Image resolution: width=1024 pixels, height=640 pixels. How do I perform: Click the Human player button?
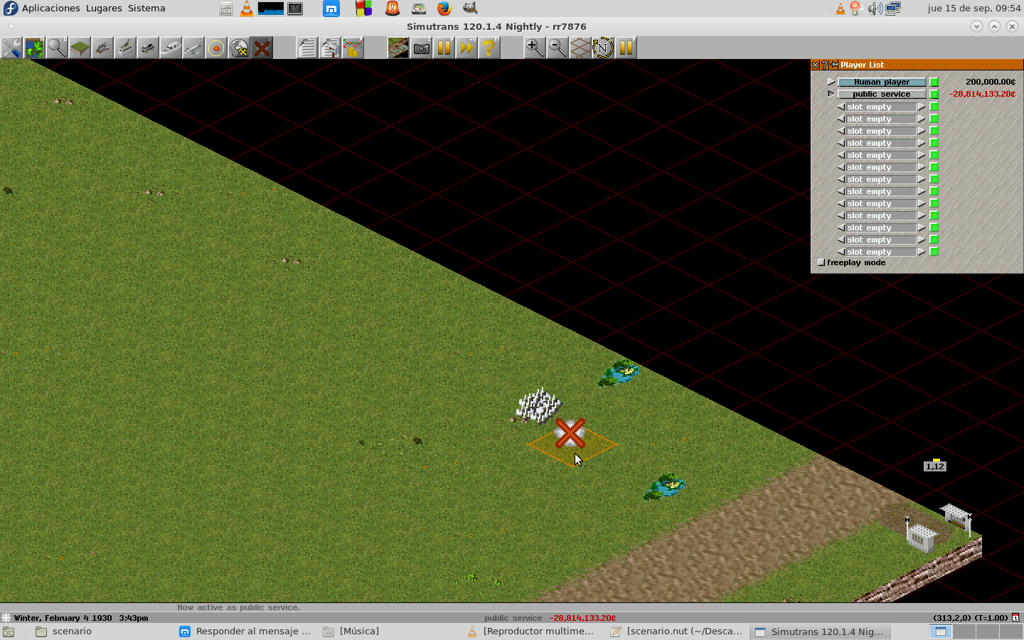pyautogui.click(x=882, y=82)
